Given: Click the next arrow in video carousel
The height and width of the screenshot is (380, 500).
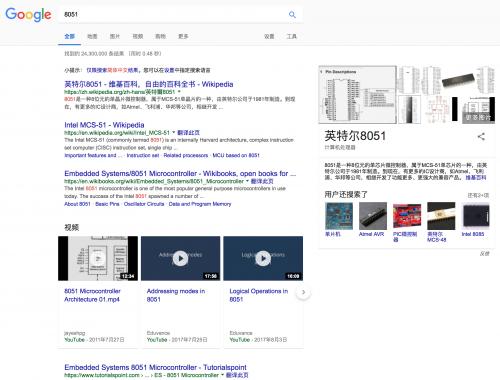Looking at the screenshot, I should 303,292.
